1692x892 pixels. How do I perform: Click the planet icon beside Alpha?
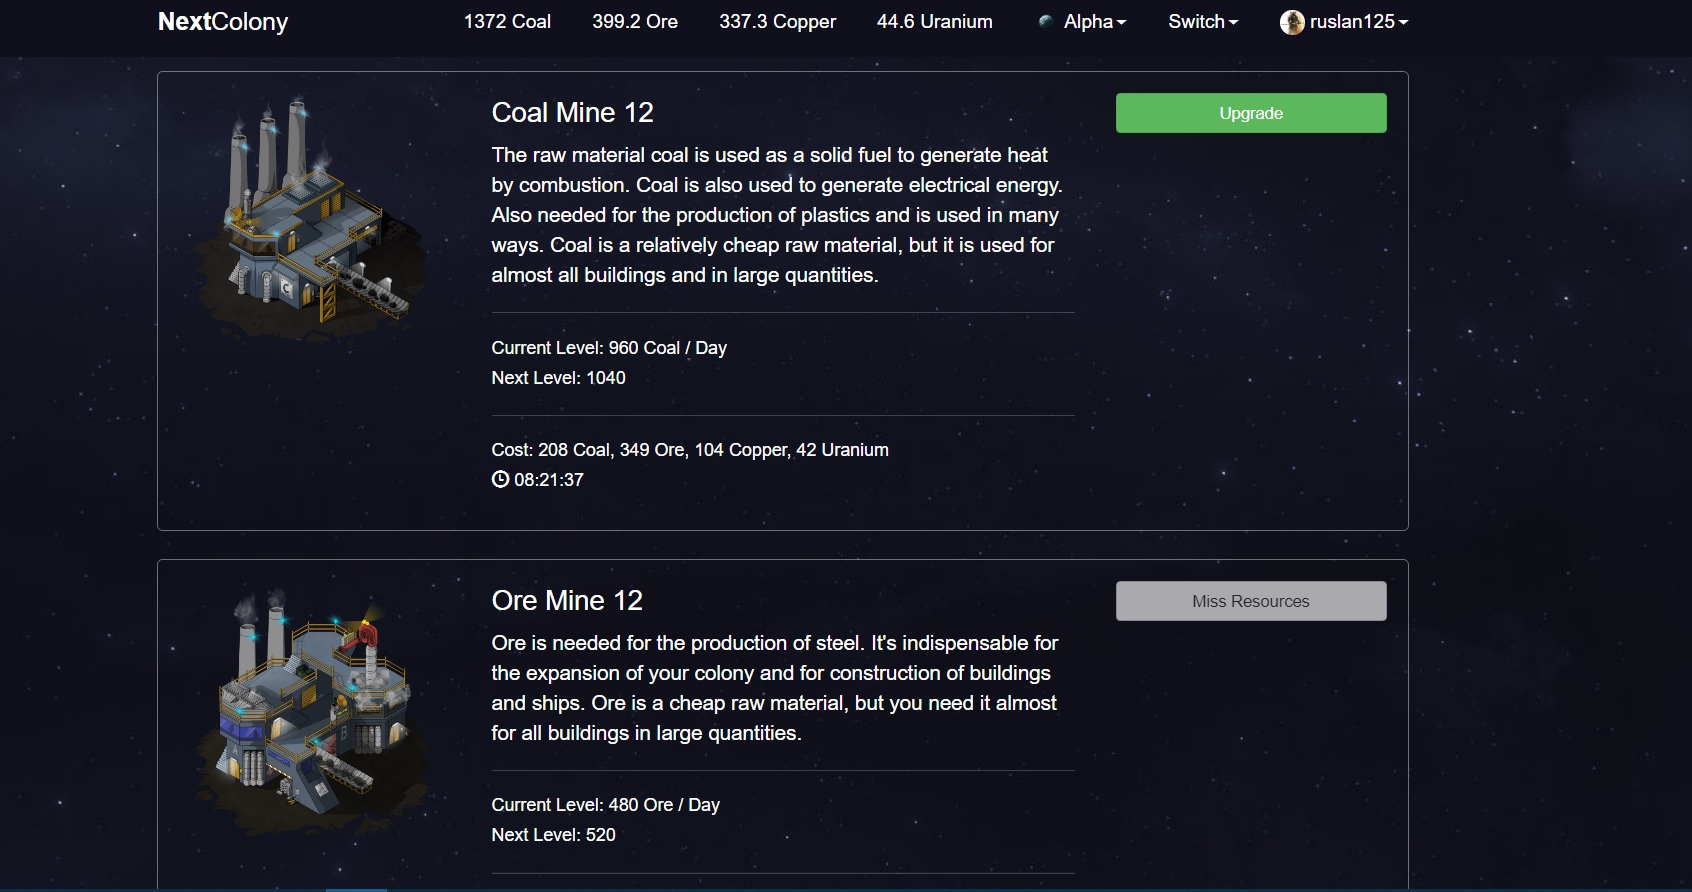[x=1046, y=21]
